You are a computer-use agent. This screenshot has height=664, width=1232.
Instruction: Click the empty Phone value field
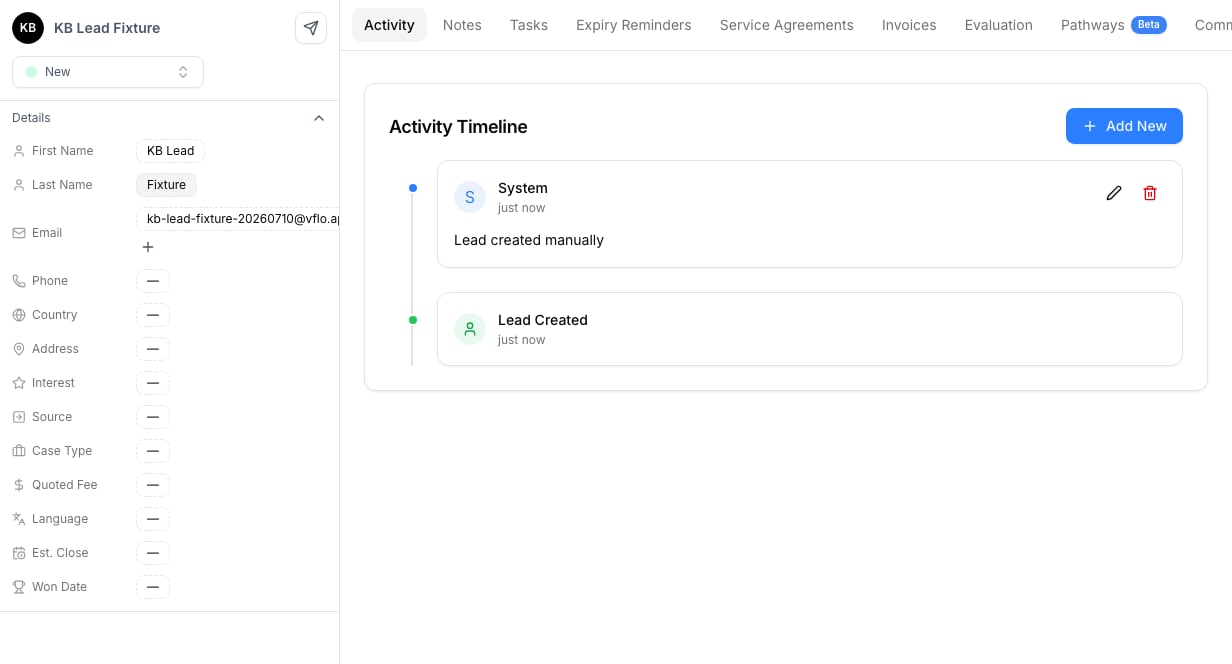(153, 281)
